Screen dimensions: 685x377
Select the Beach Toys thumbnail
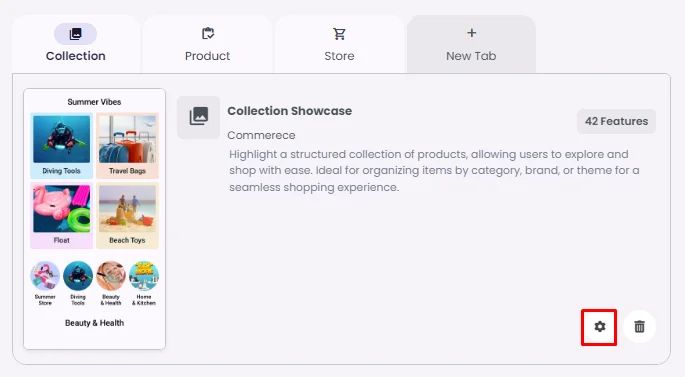point(127,216)
